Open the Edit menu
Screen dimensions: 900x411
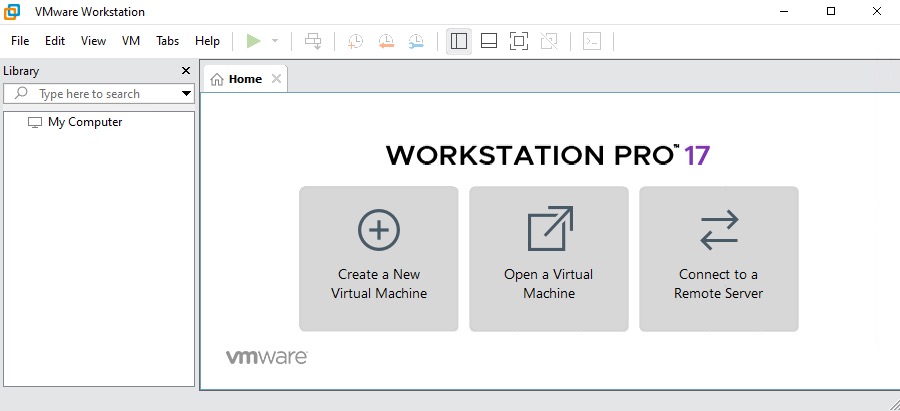(55, 41)
